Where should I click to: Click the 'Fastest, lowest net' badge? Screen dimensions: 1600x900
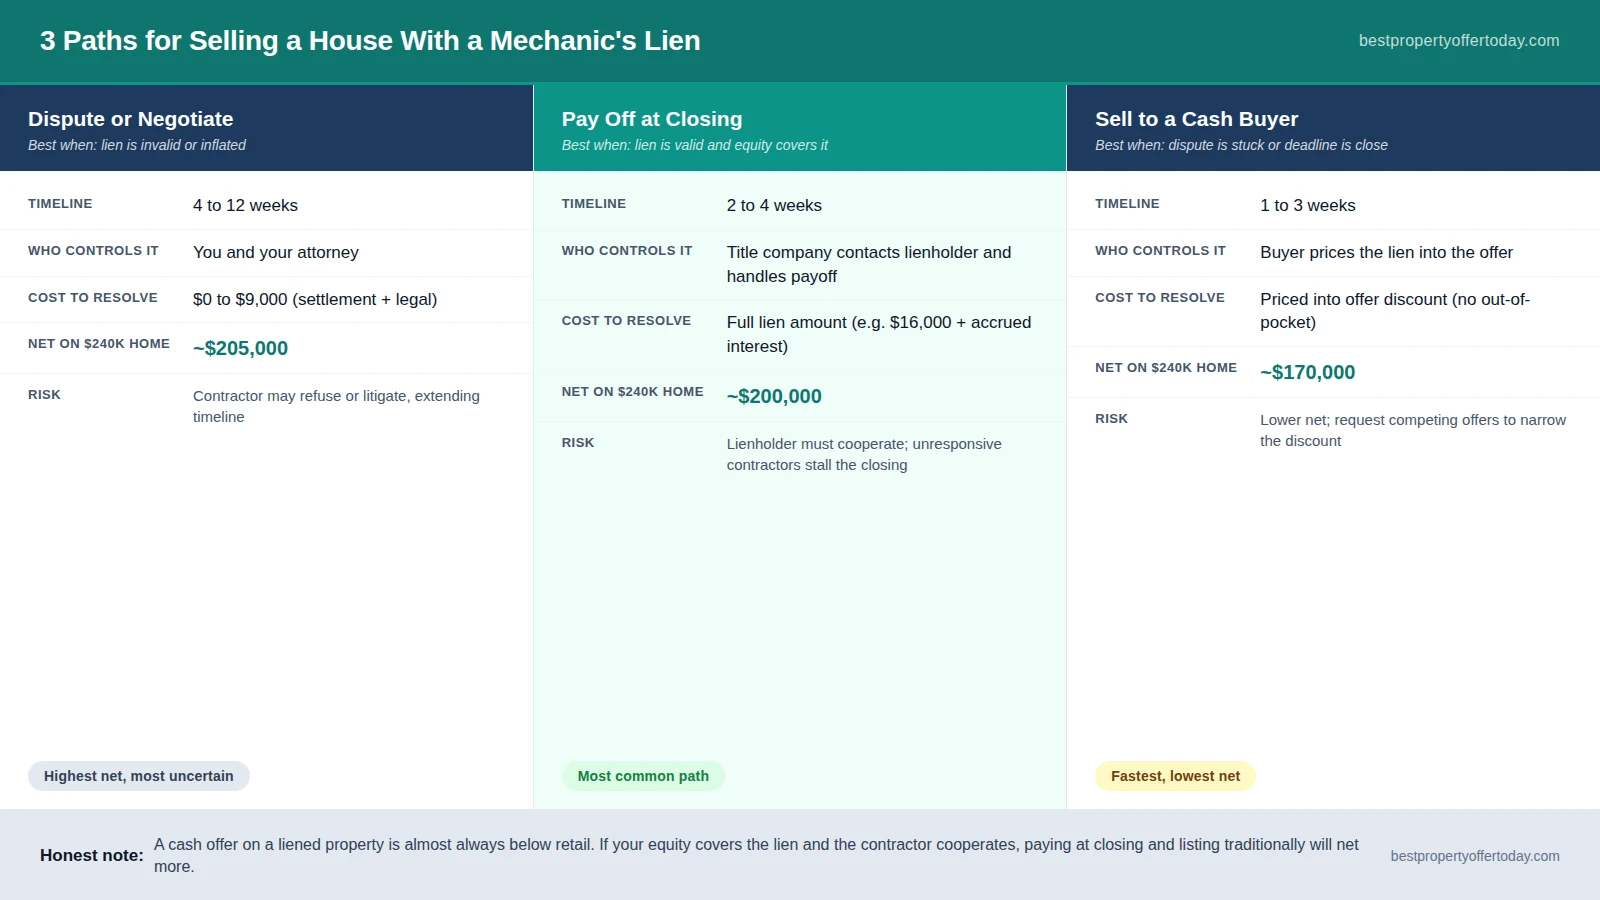(x=1175, y=776)
